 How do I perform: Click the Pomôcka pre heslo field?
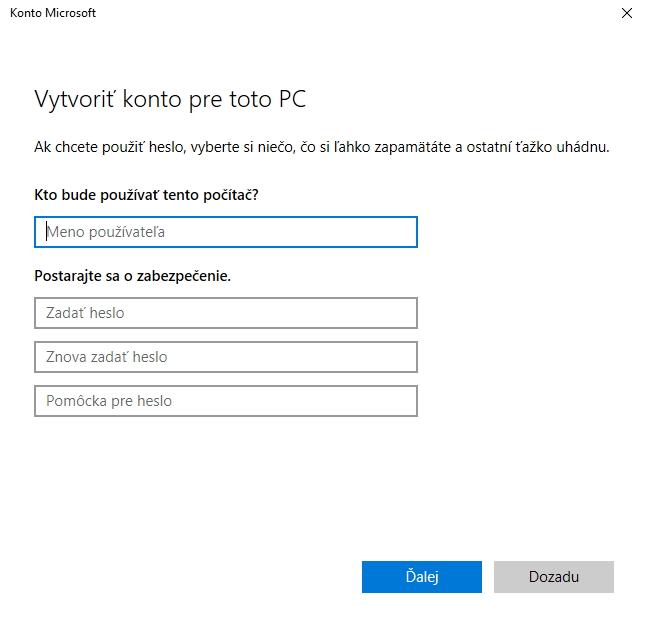(225, 401)
